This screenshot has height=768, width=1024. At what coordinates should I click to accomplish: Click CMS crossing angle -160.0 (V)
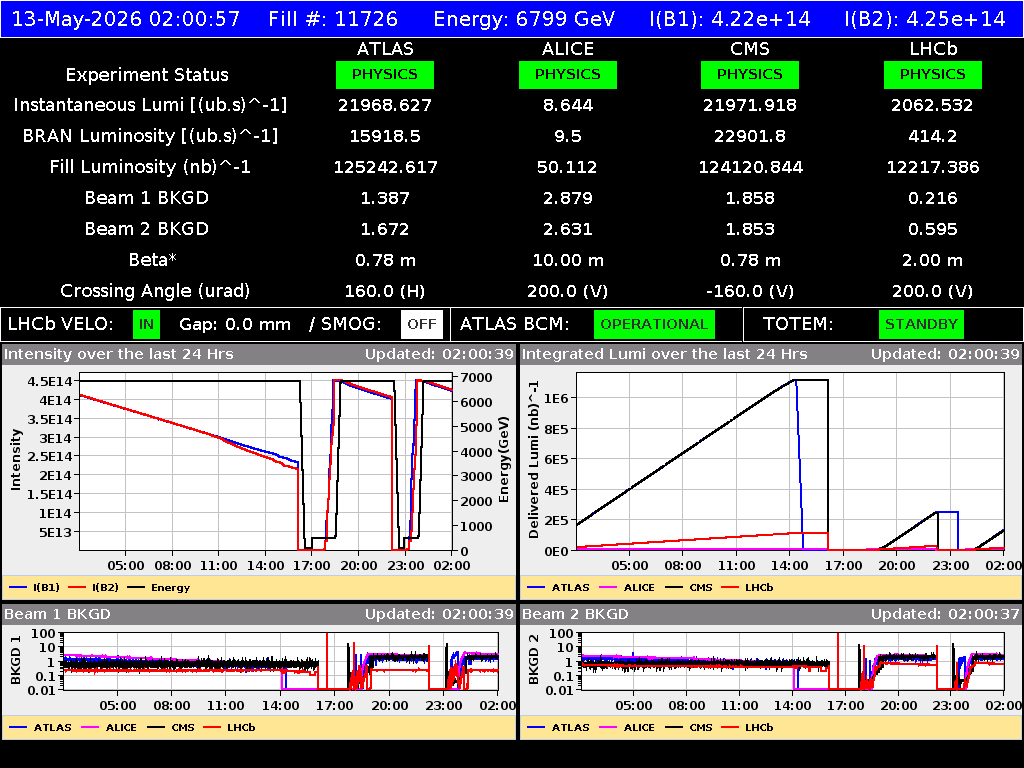click(x=750, y=291)
